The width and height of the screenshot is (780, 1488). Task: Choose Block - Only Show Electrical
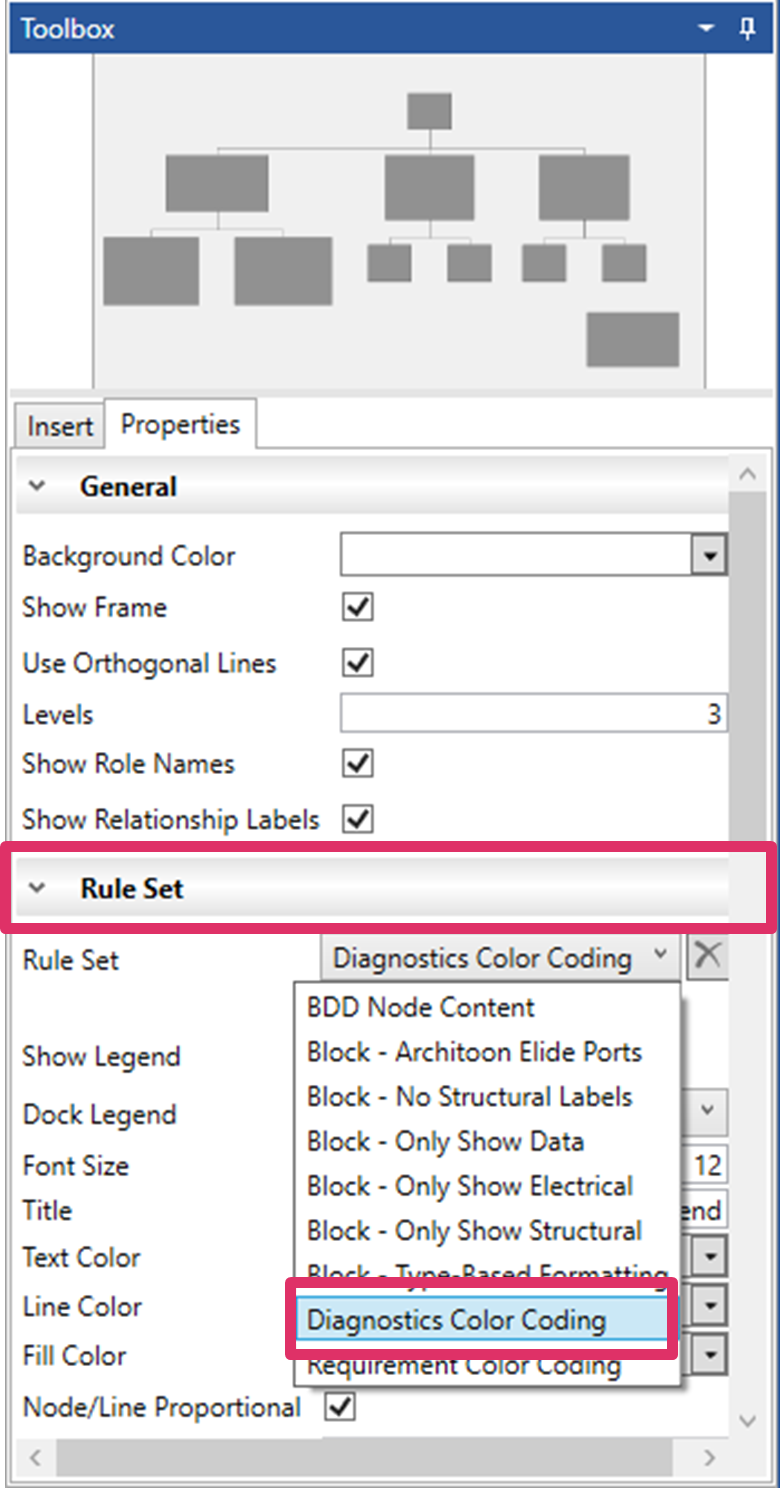(469, 1186)
